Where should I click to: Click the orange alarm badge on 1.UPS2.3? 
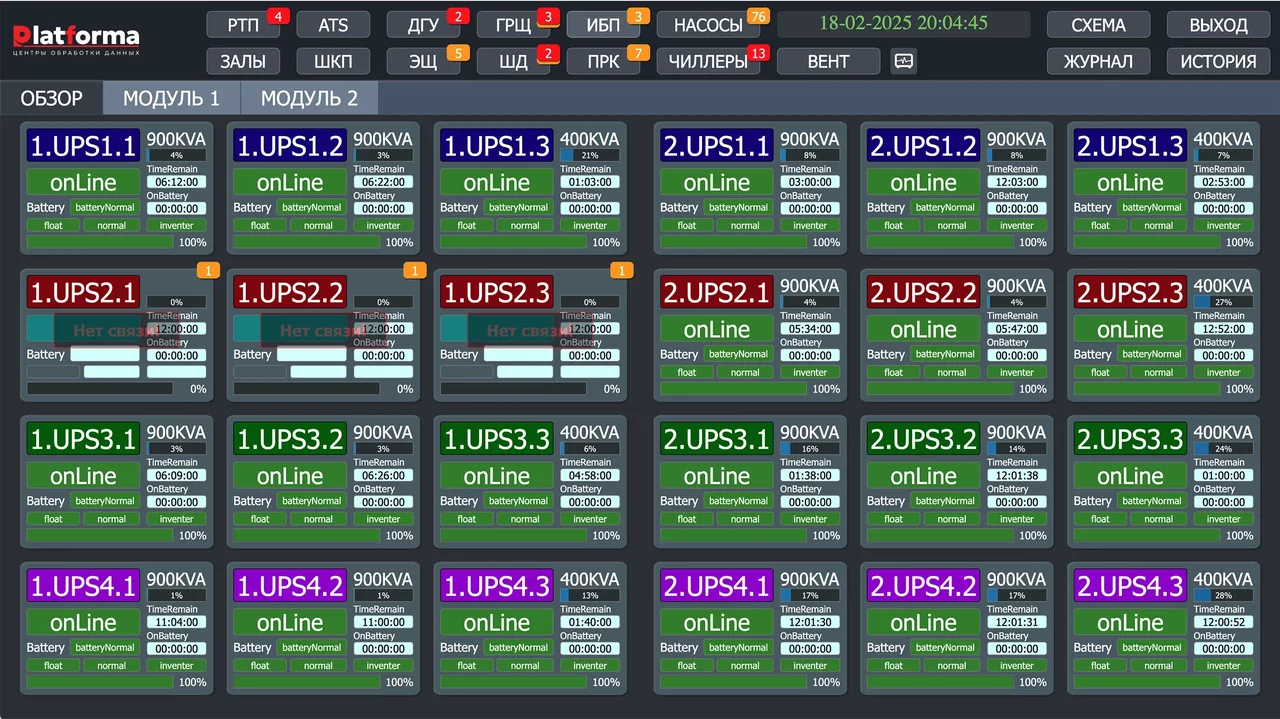click(x=621, y=270)
